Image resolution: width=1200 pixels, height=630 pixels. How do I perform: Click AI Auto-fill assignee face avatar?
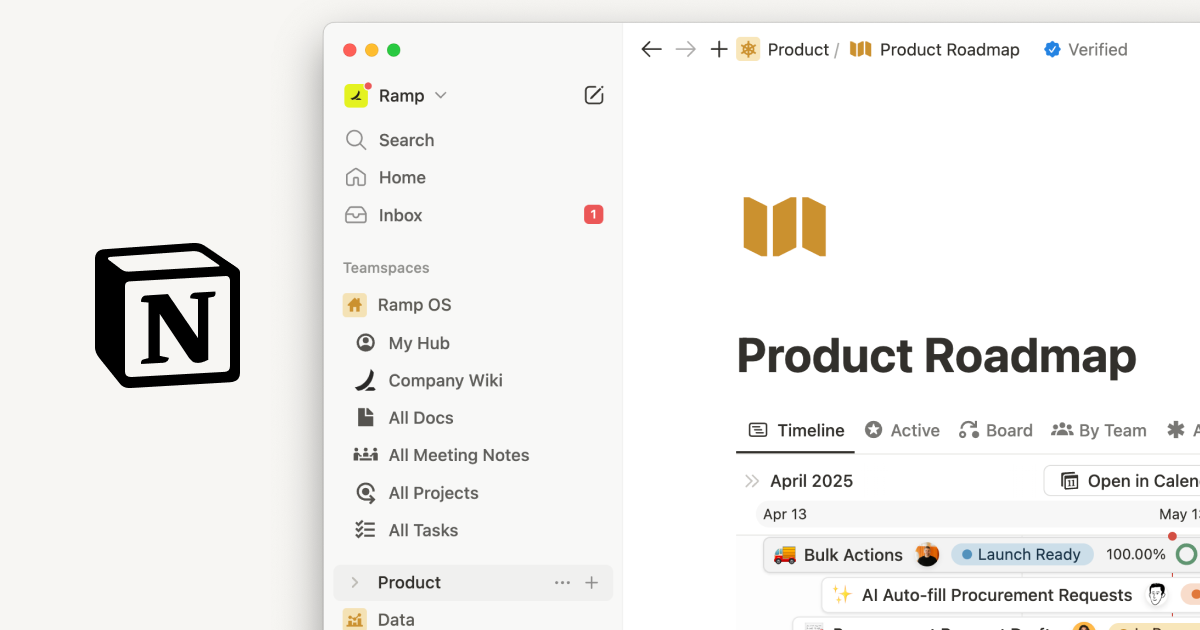[x=1157, y=594]
